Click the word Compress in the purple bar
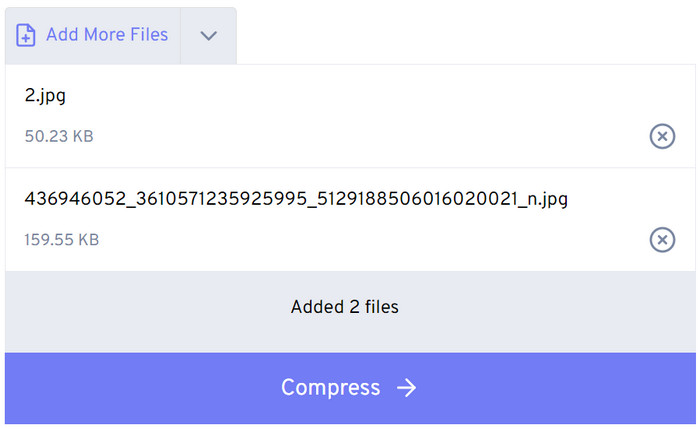The height and width of the screenshot is (429, 700). tap(330, 387)
